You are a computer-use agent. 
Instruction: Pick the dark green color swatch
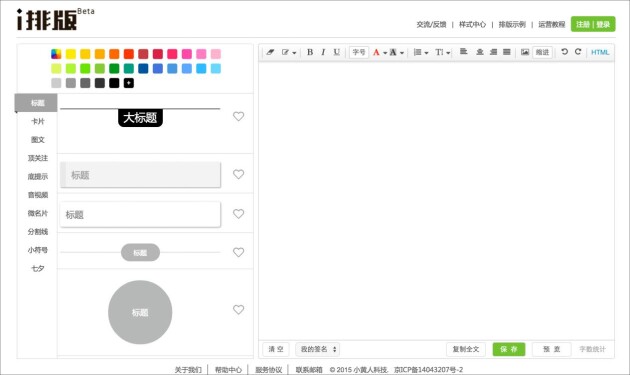click(x=114, y=68)
